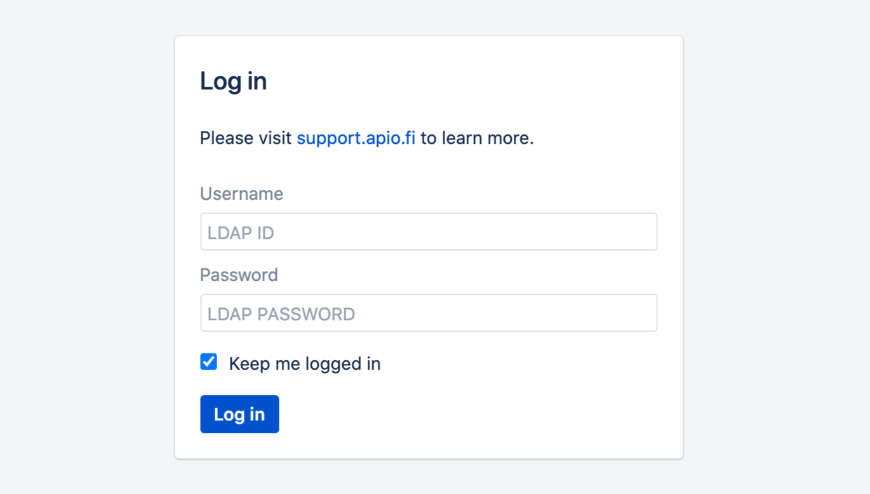Disable the stay logged in option

209,362
